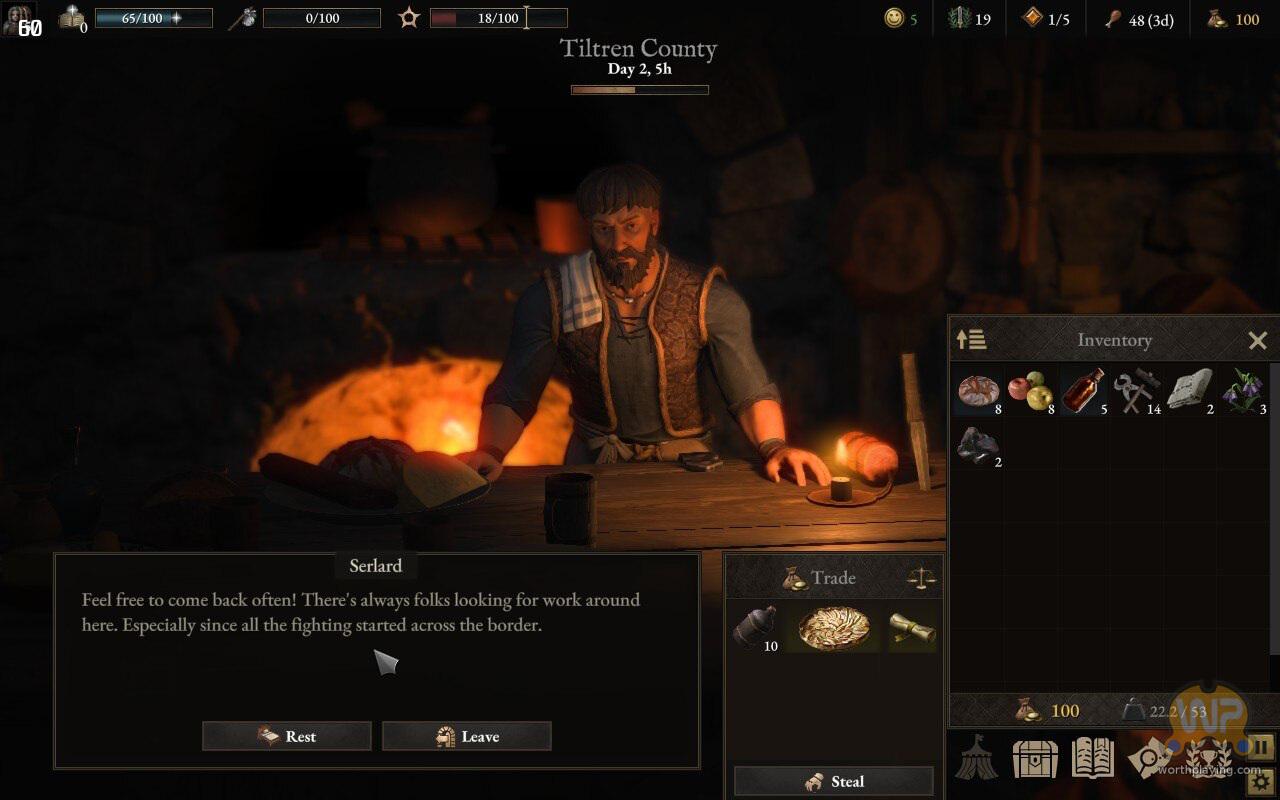1280x800 pixels.
Task: Click the trade balance scales icon
Action: point(919,578)
